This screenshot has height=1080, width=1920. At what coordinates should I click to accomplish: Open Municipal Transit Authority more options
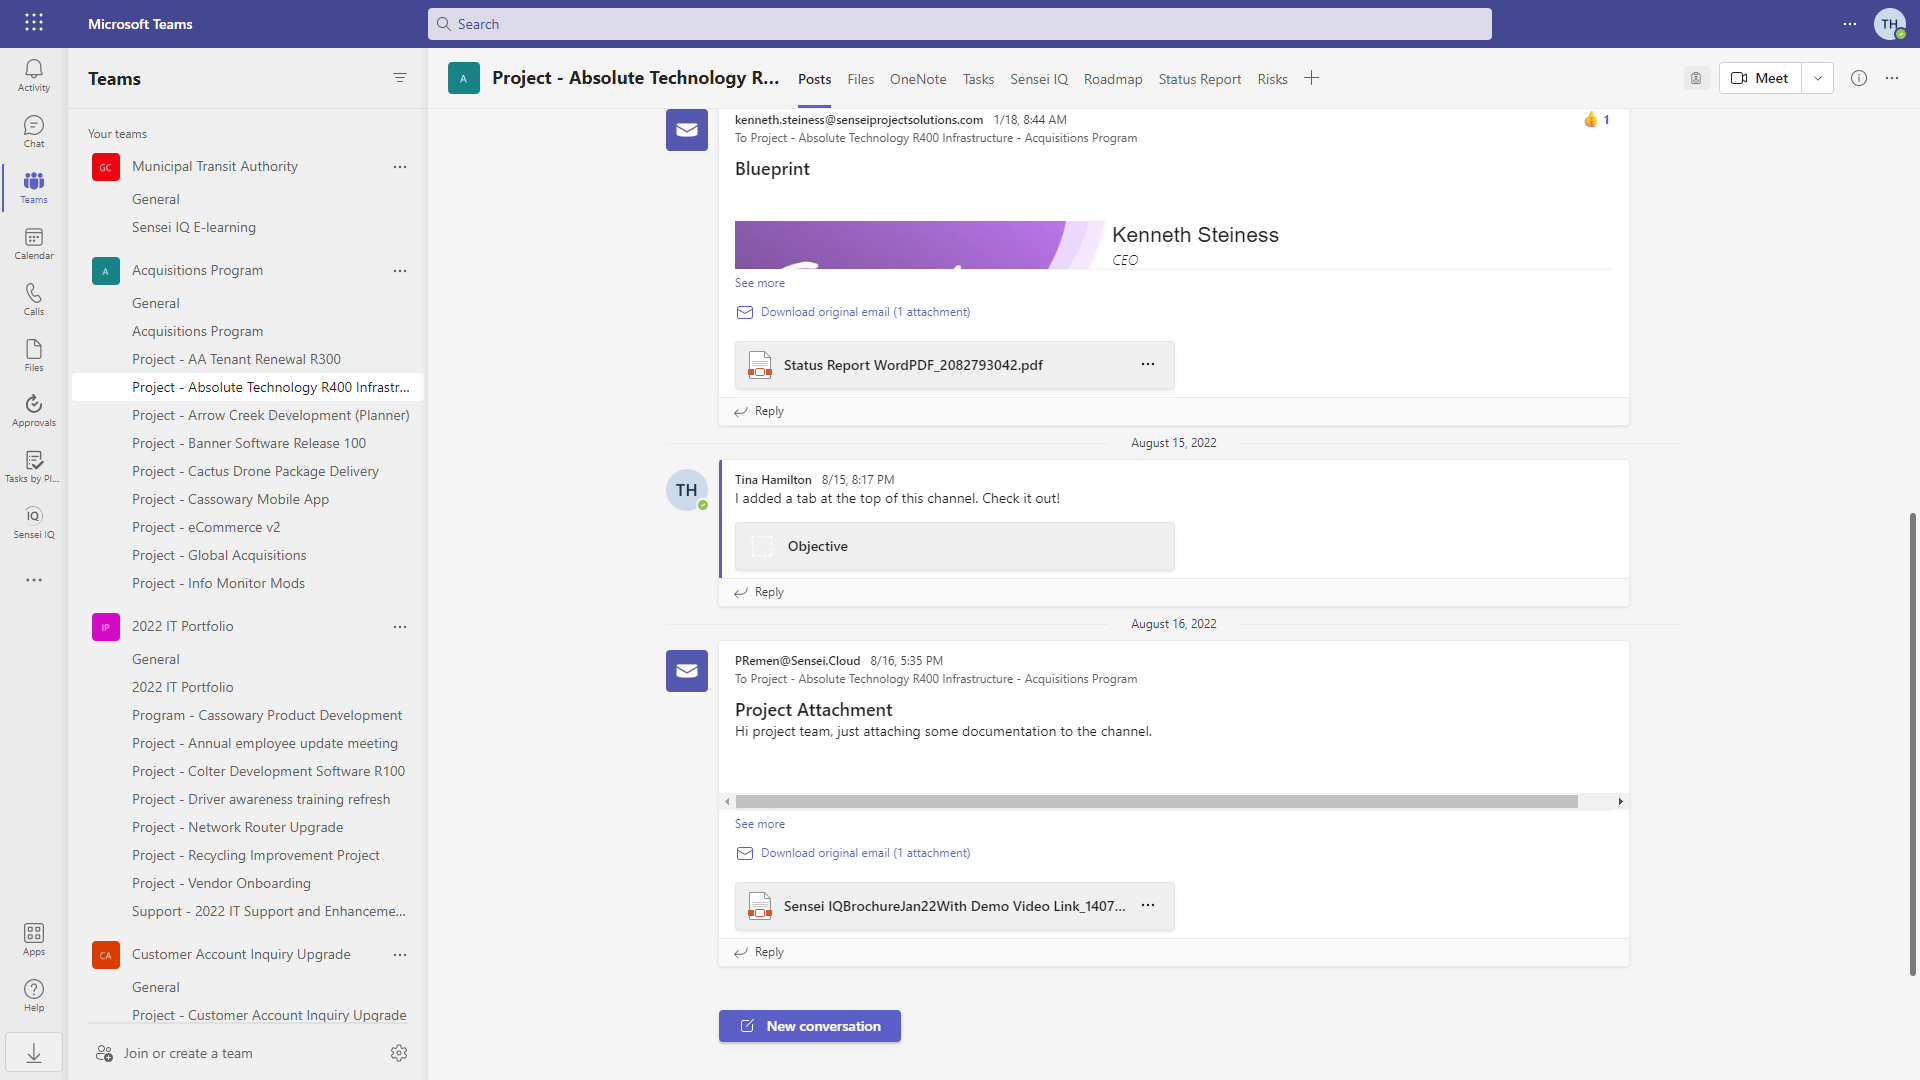click(x=400, y=167)
